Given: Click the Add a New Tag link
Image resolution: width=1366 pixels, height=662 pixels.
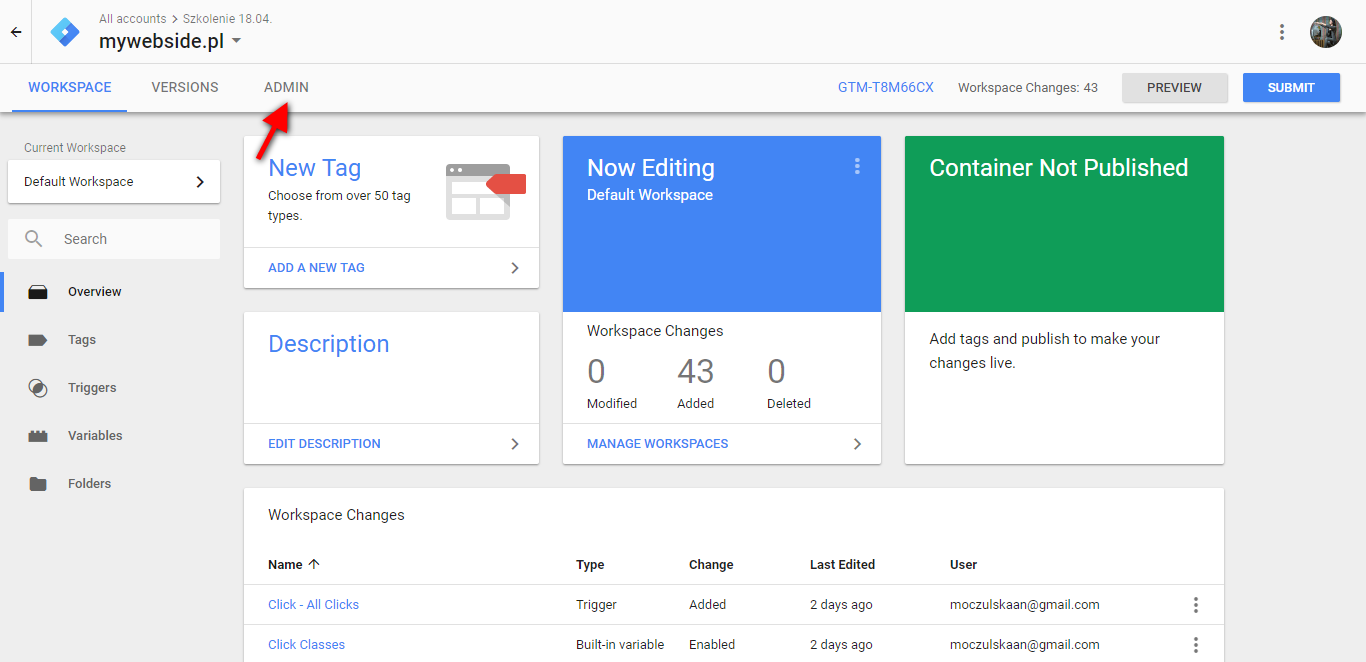Looking at the screenshot, I should tap(316, 268).
